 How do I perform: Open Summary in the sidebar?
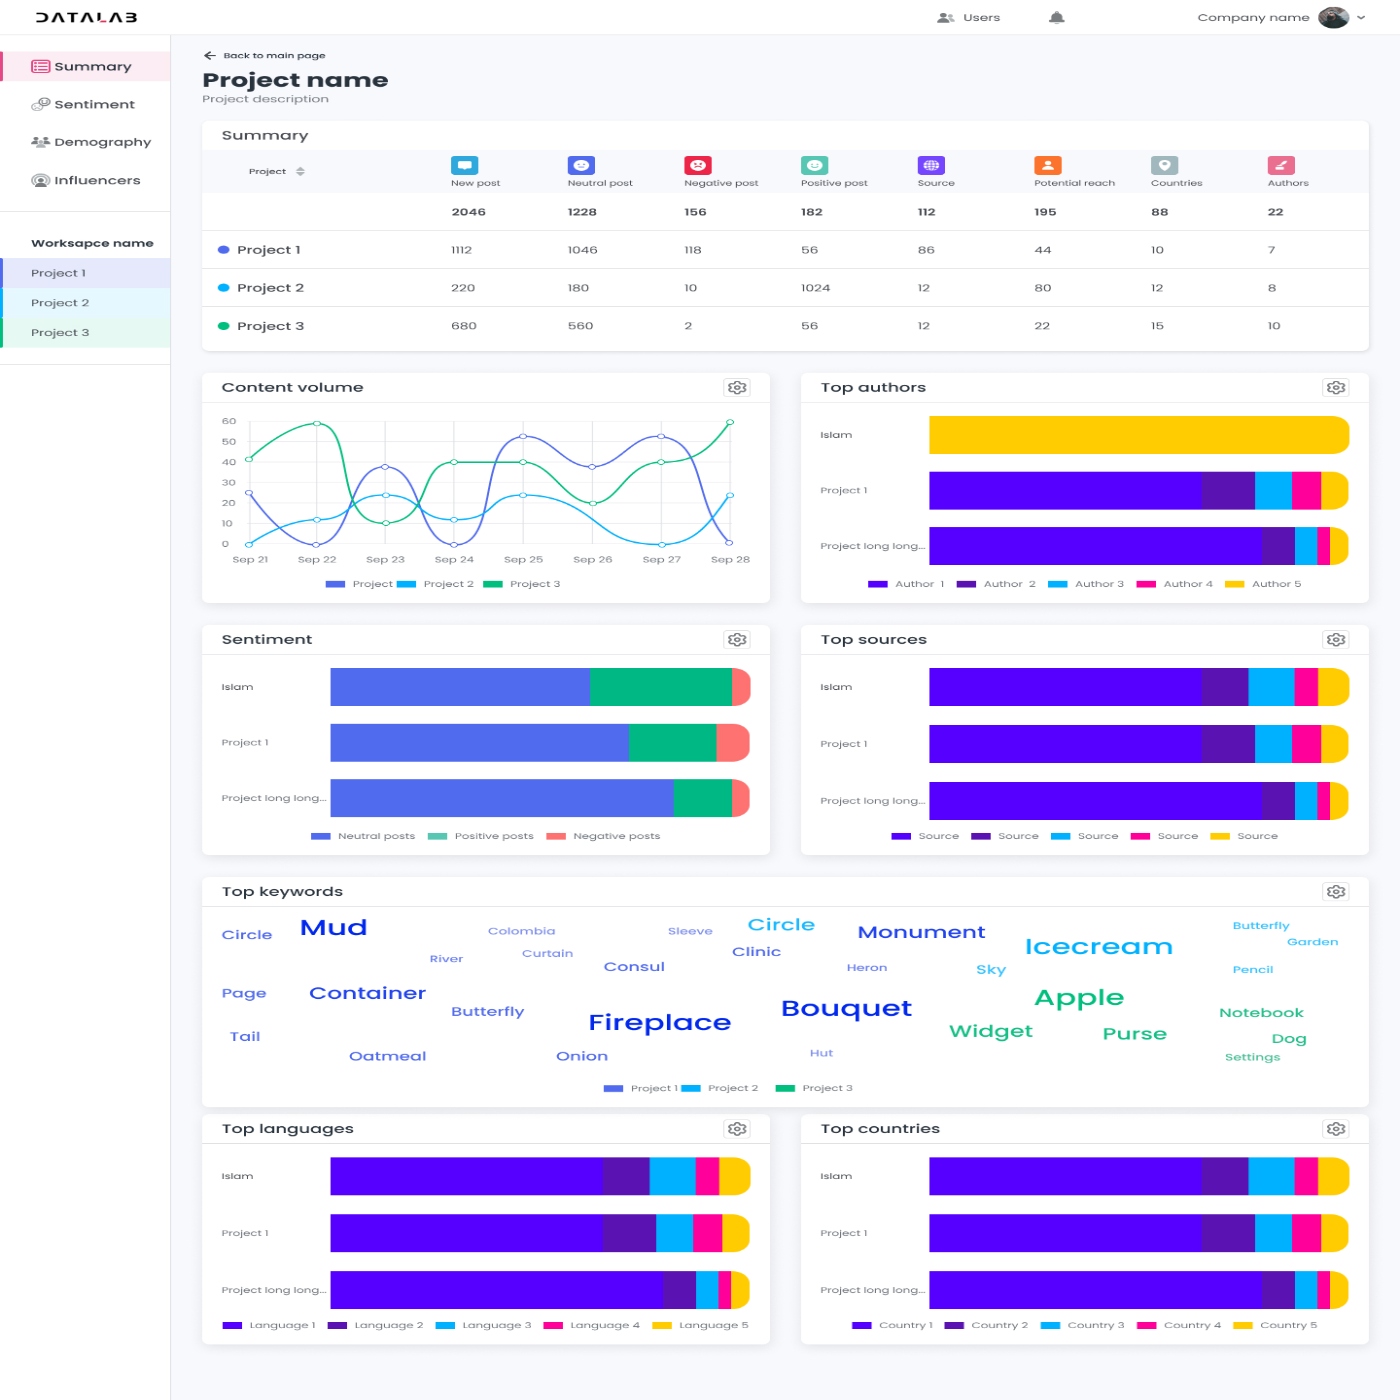[85, 66]
